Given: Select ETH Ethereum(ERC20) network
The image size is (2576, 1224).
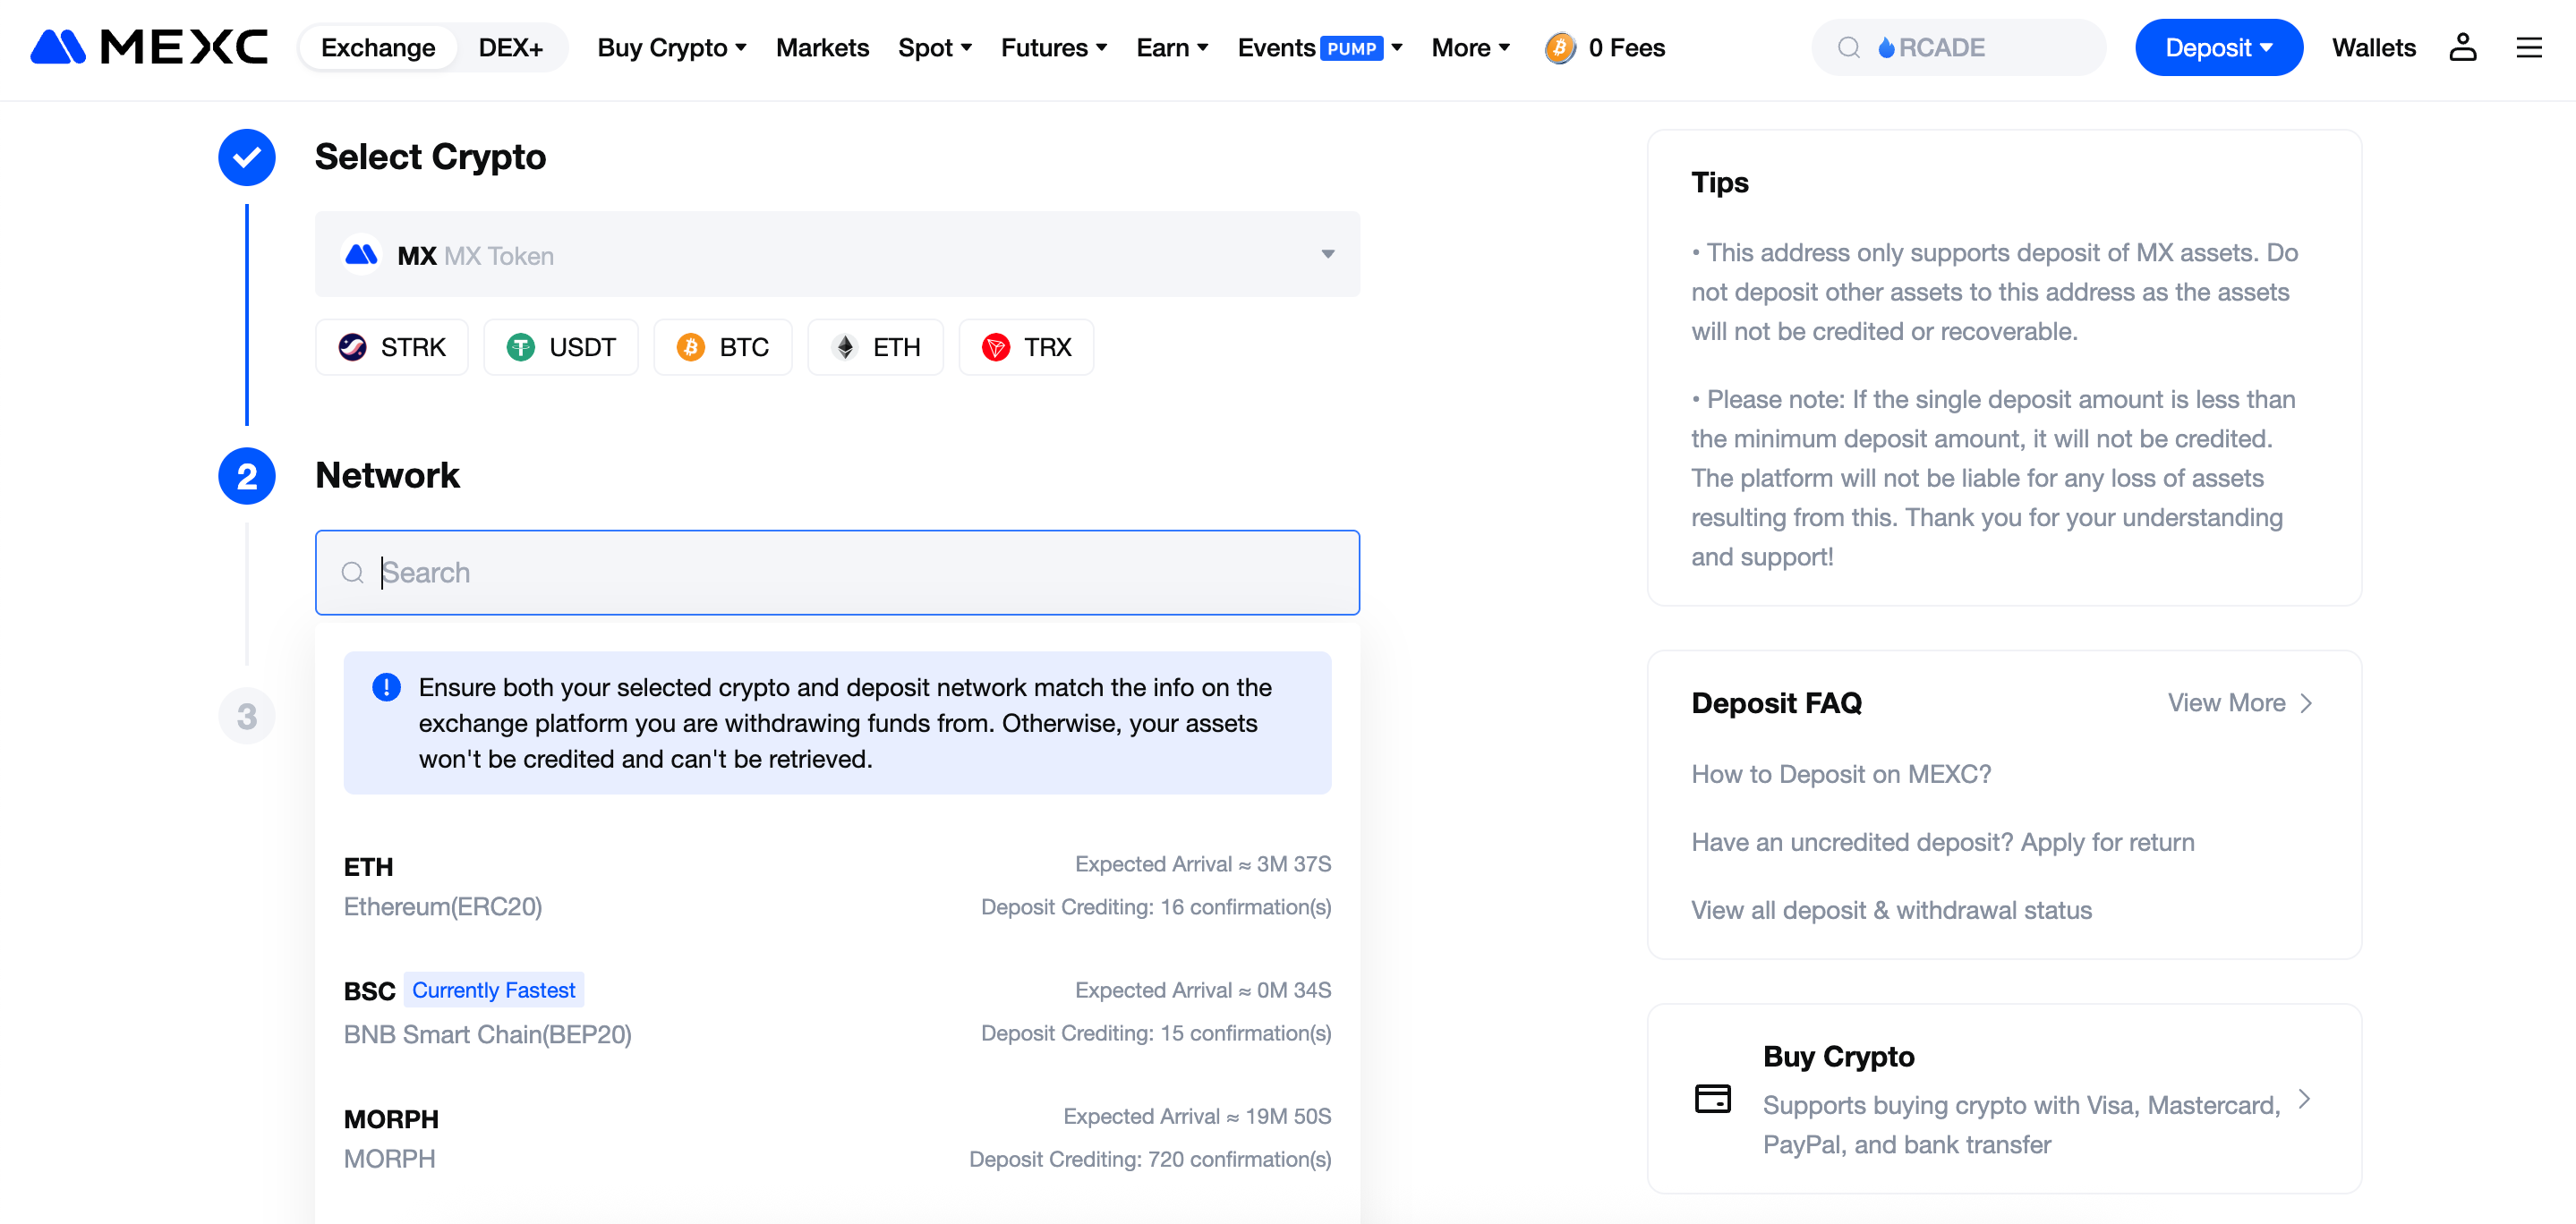Looking at the screenshot, I should (837, 885).
